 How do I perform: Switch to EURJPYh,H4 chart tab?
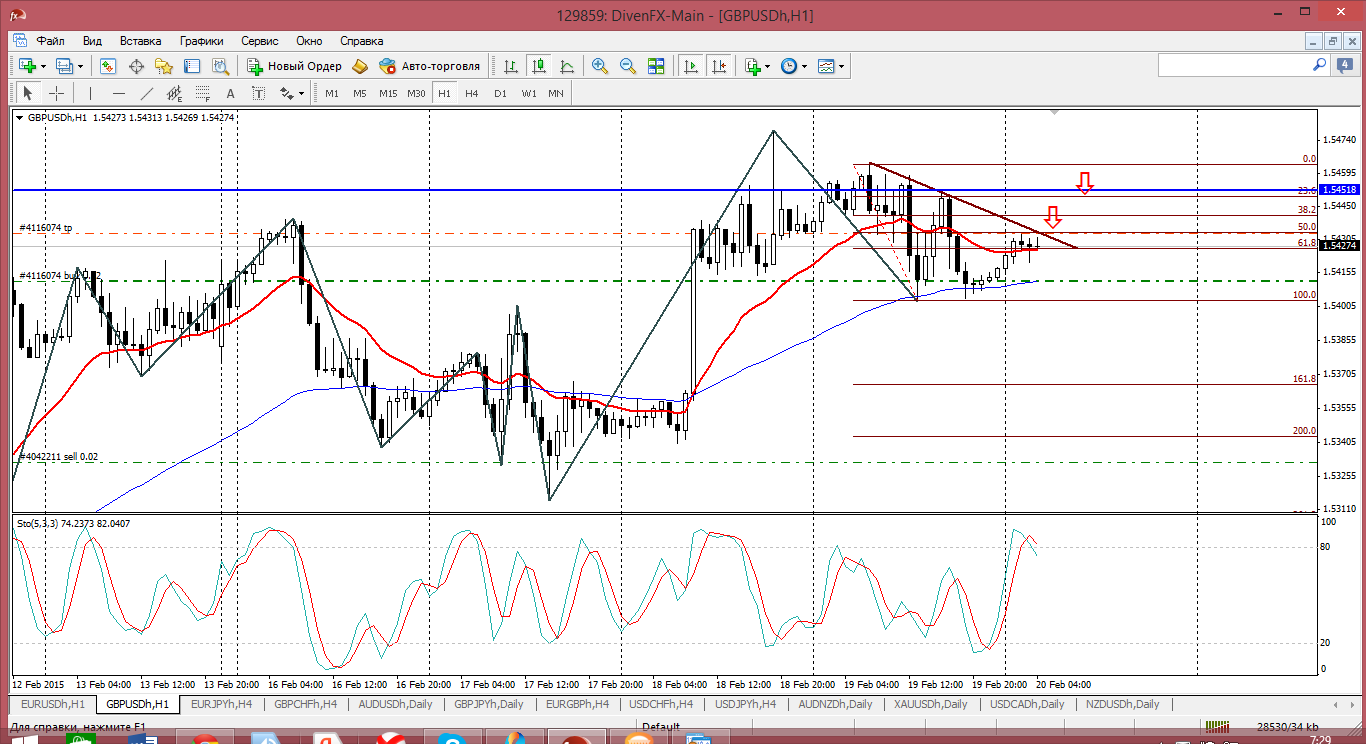(220, 704)
